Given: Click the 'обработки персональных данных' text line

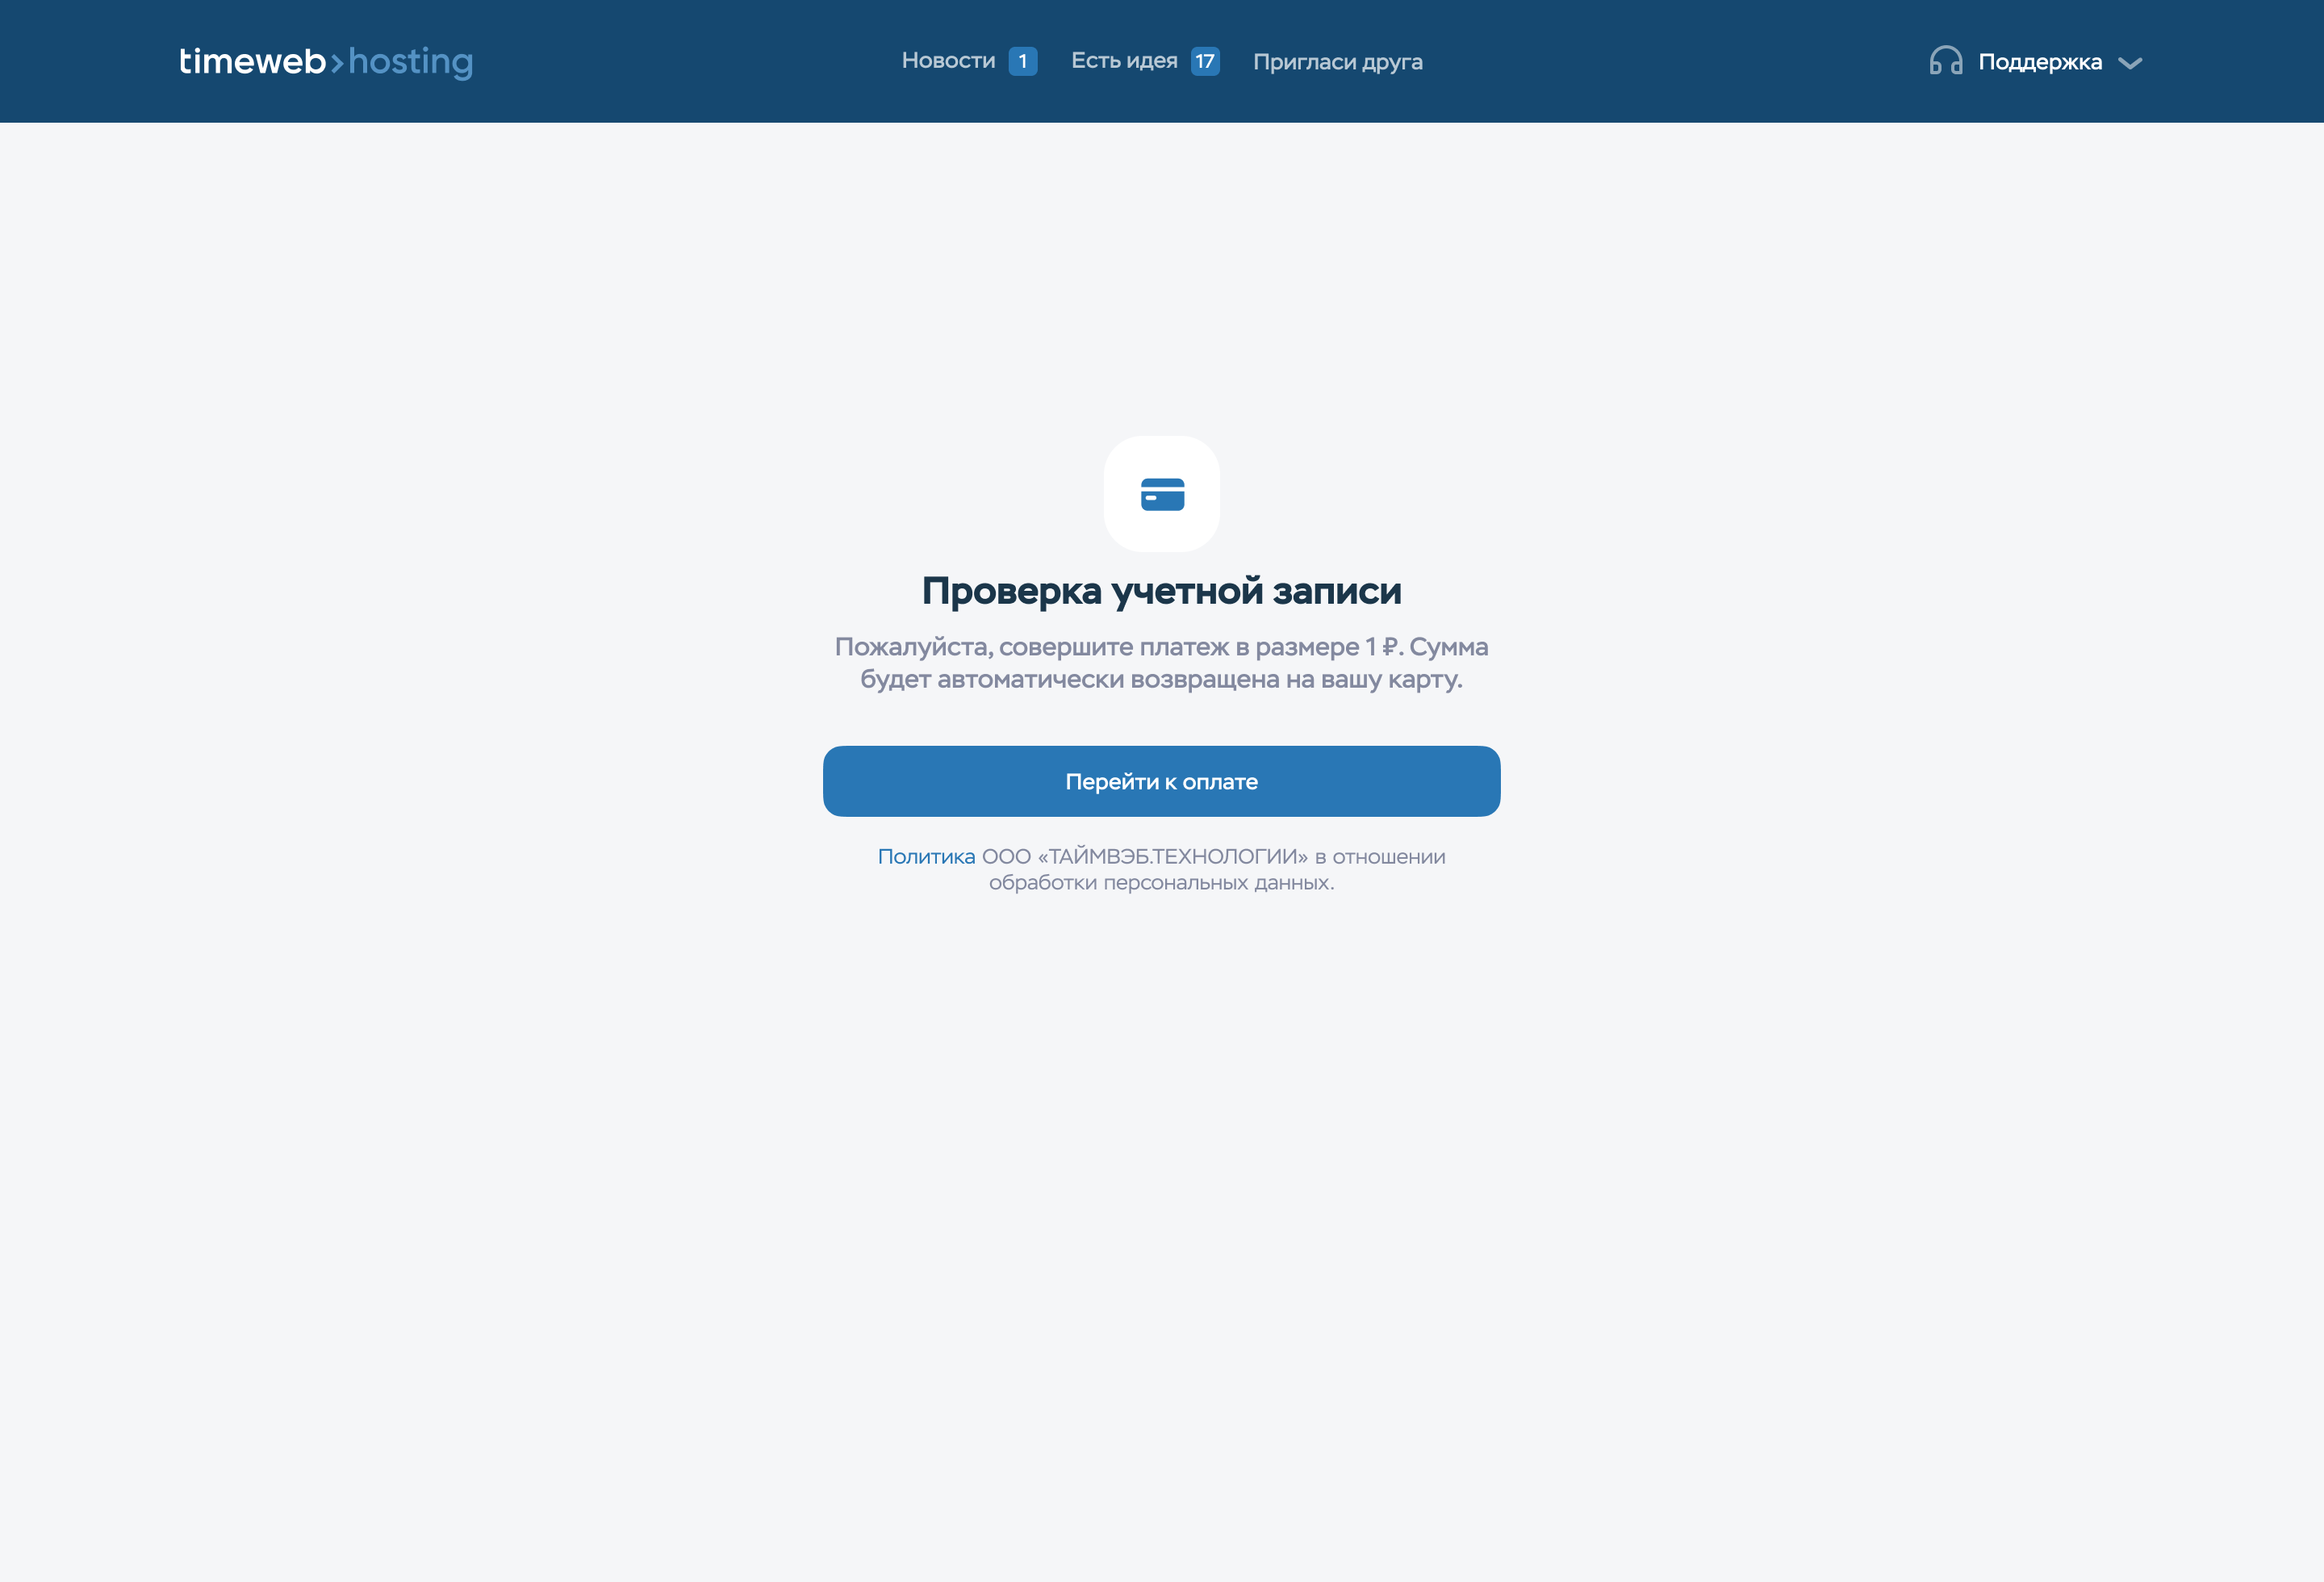Looking at the screenshot, I should [1161, 882].
